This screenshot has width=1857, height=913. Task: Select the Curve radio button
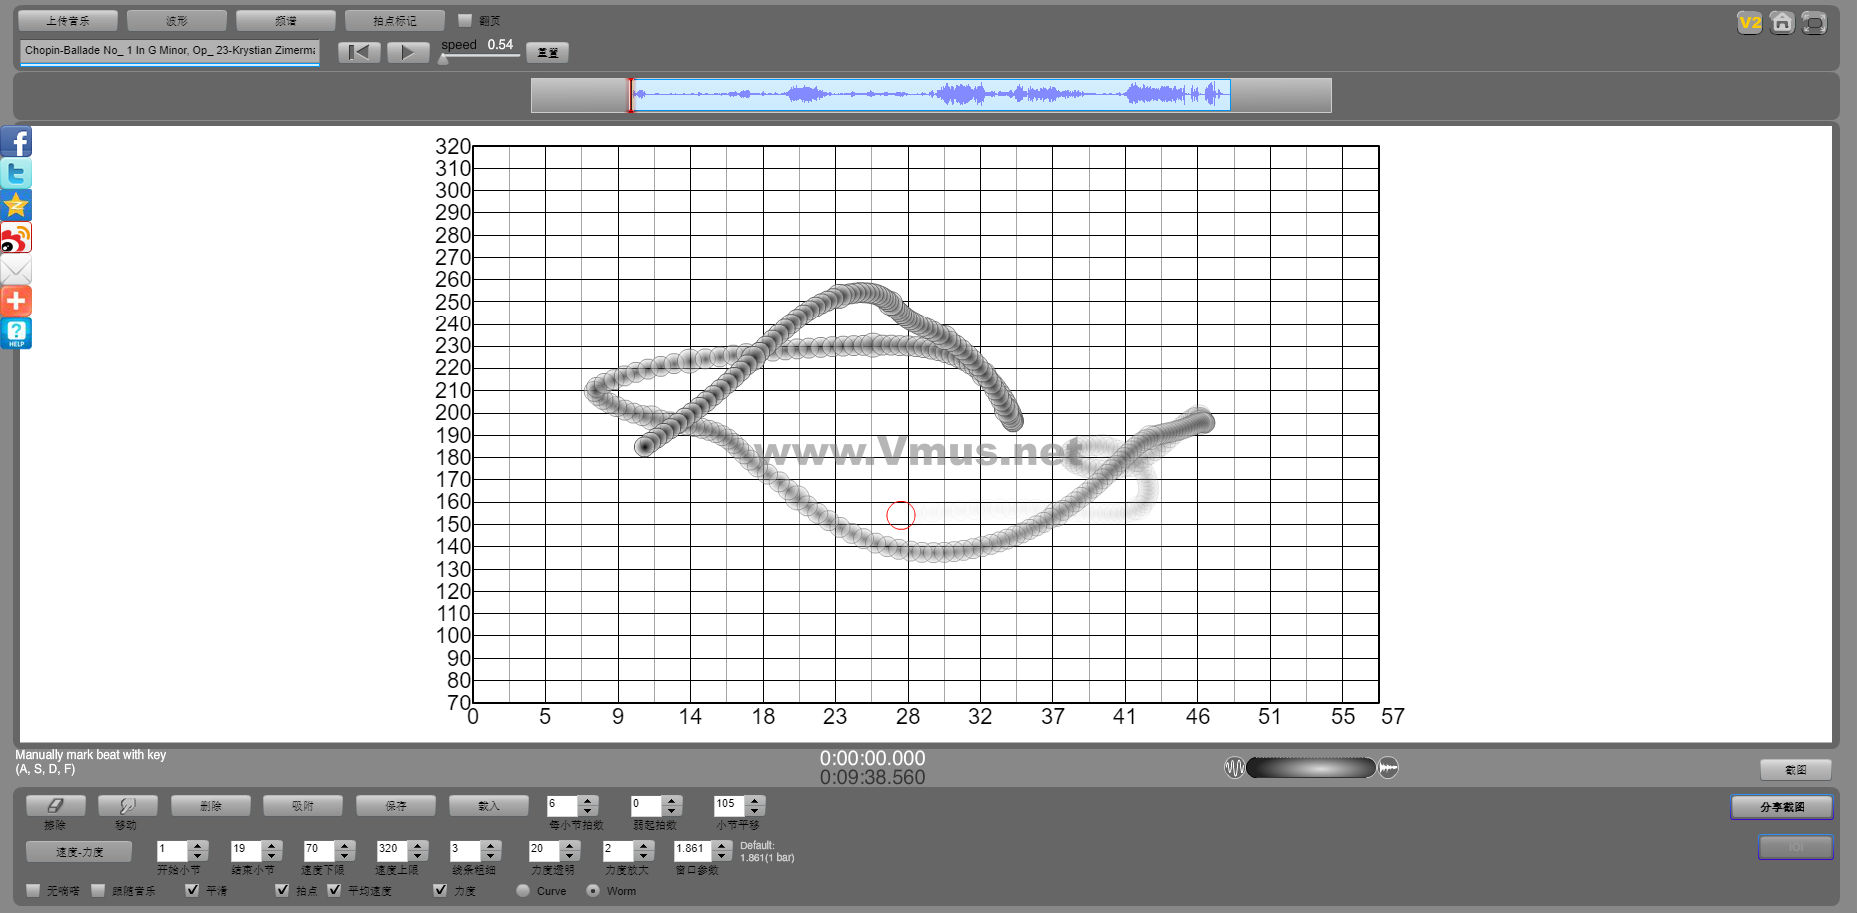click(523, 890)
